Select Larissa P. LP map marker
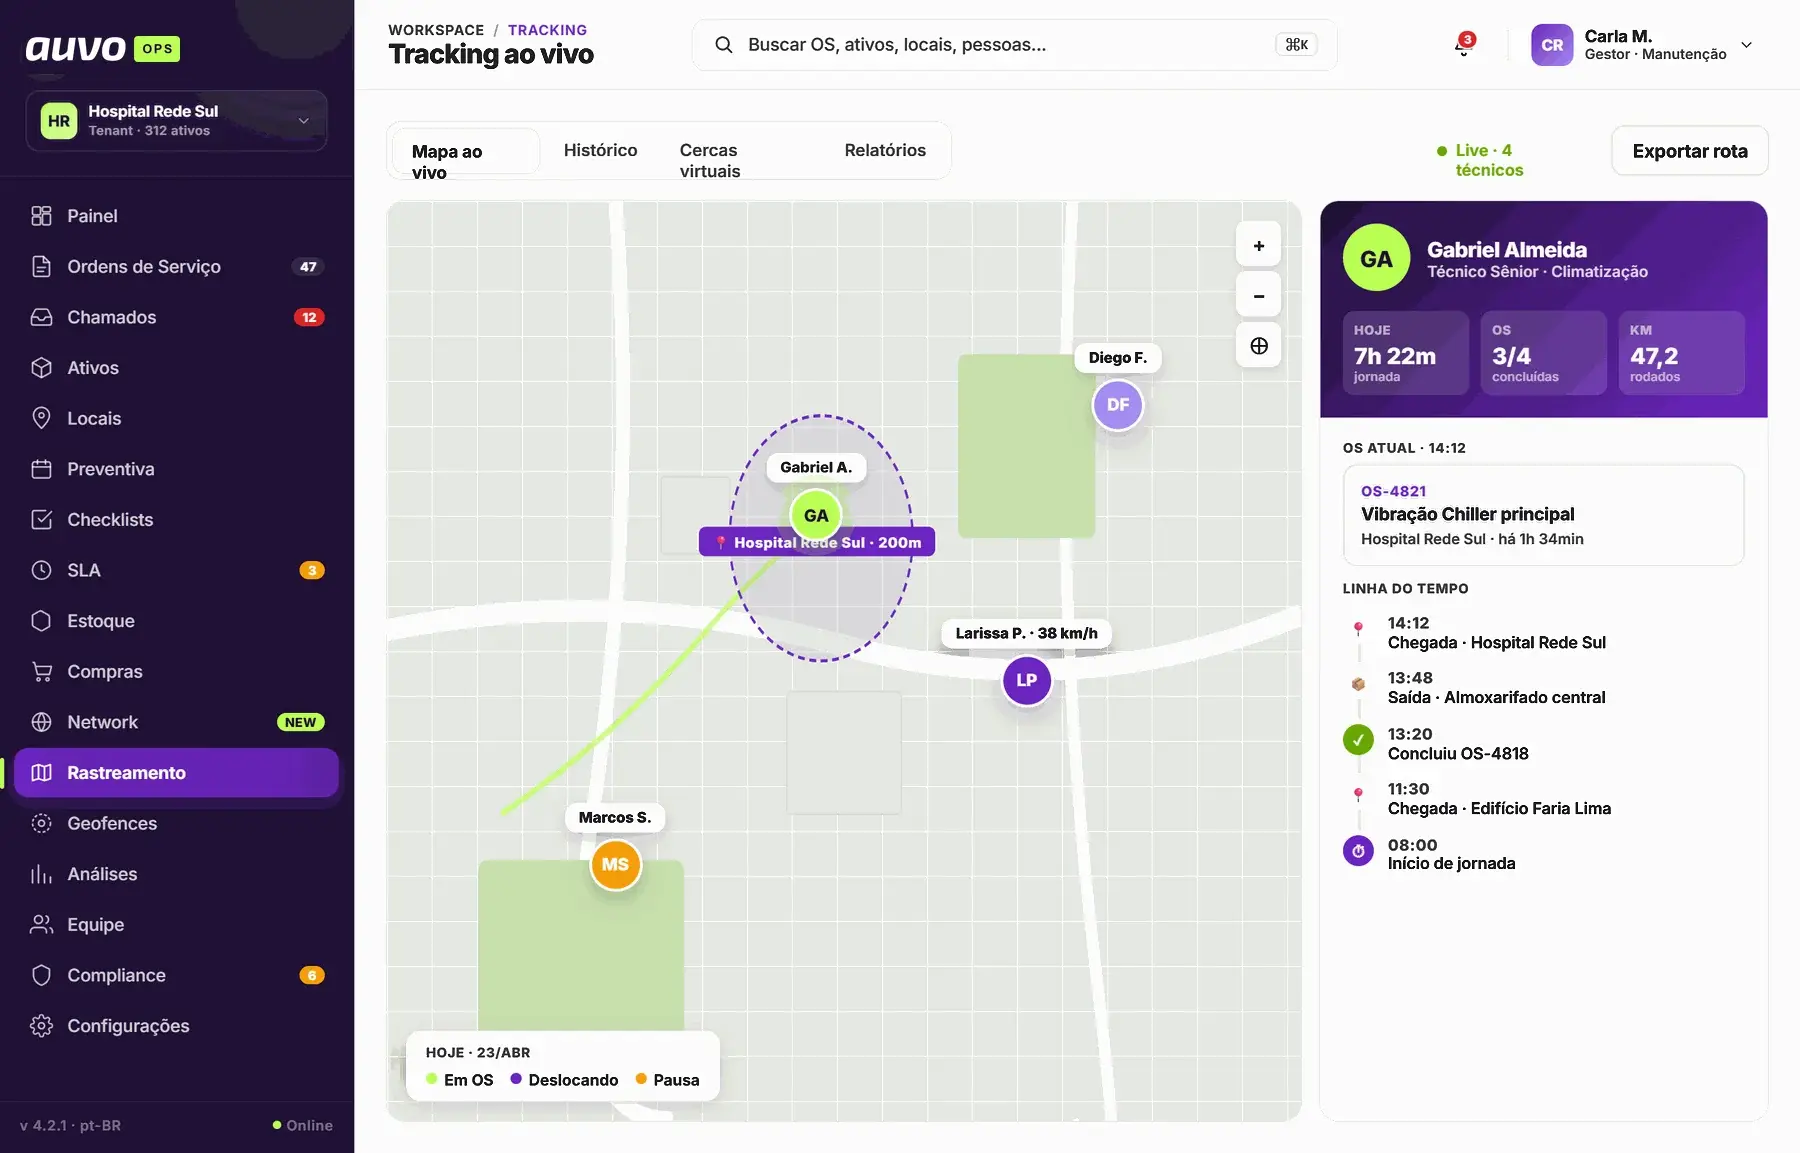 pos(1026,680)
